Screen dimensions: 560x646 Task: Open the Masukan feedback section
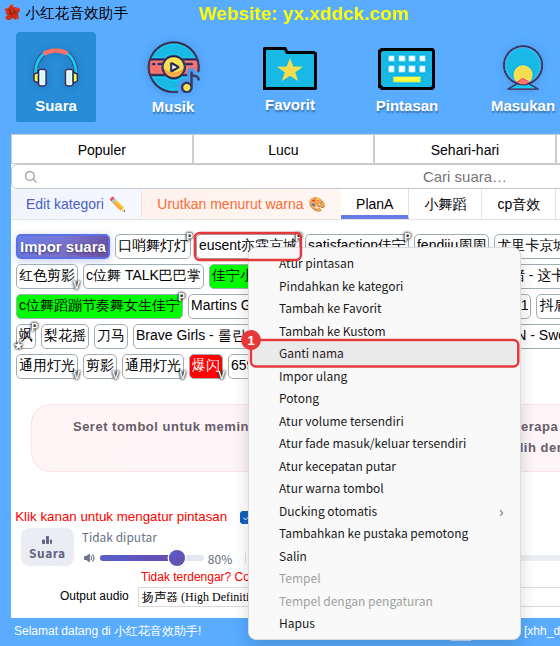click(523, 80)
